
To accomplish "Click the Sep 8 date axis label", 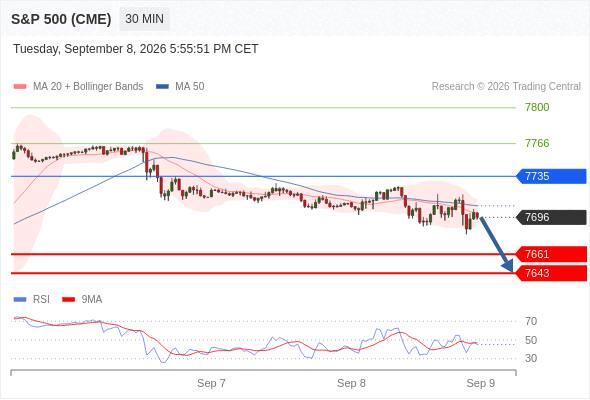I will click(x=351, y=383).
